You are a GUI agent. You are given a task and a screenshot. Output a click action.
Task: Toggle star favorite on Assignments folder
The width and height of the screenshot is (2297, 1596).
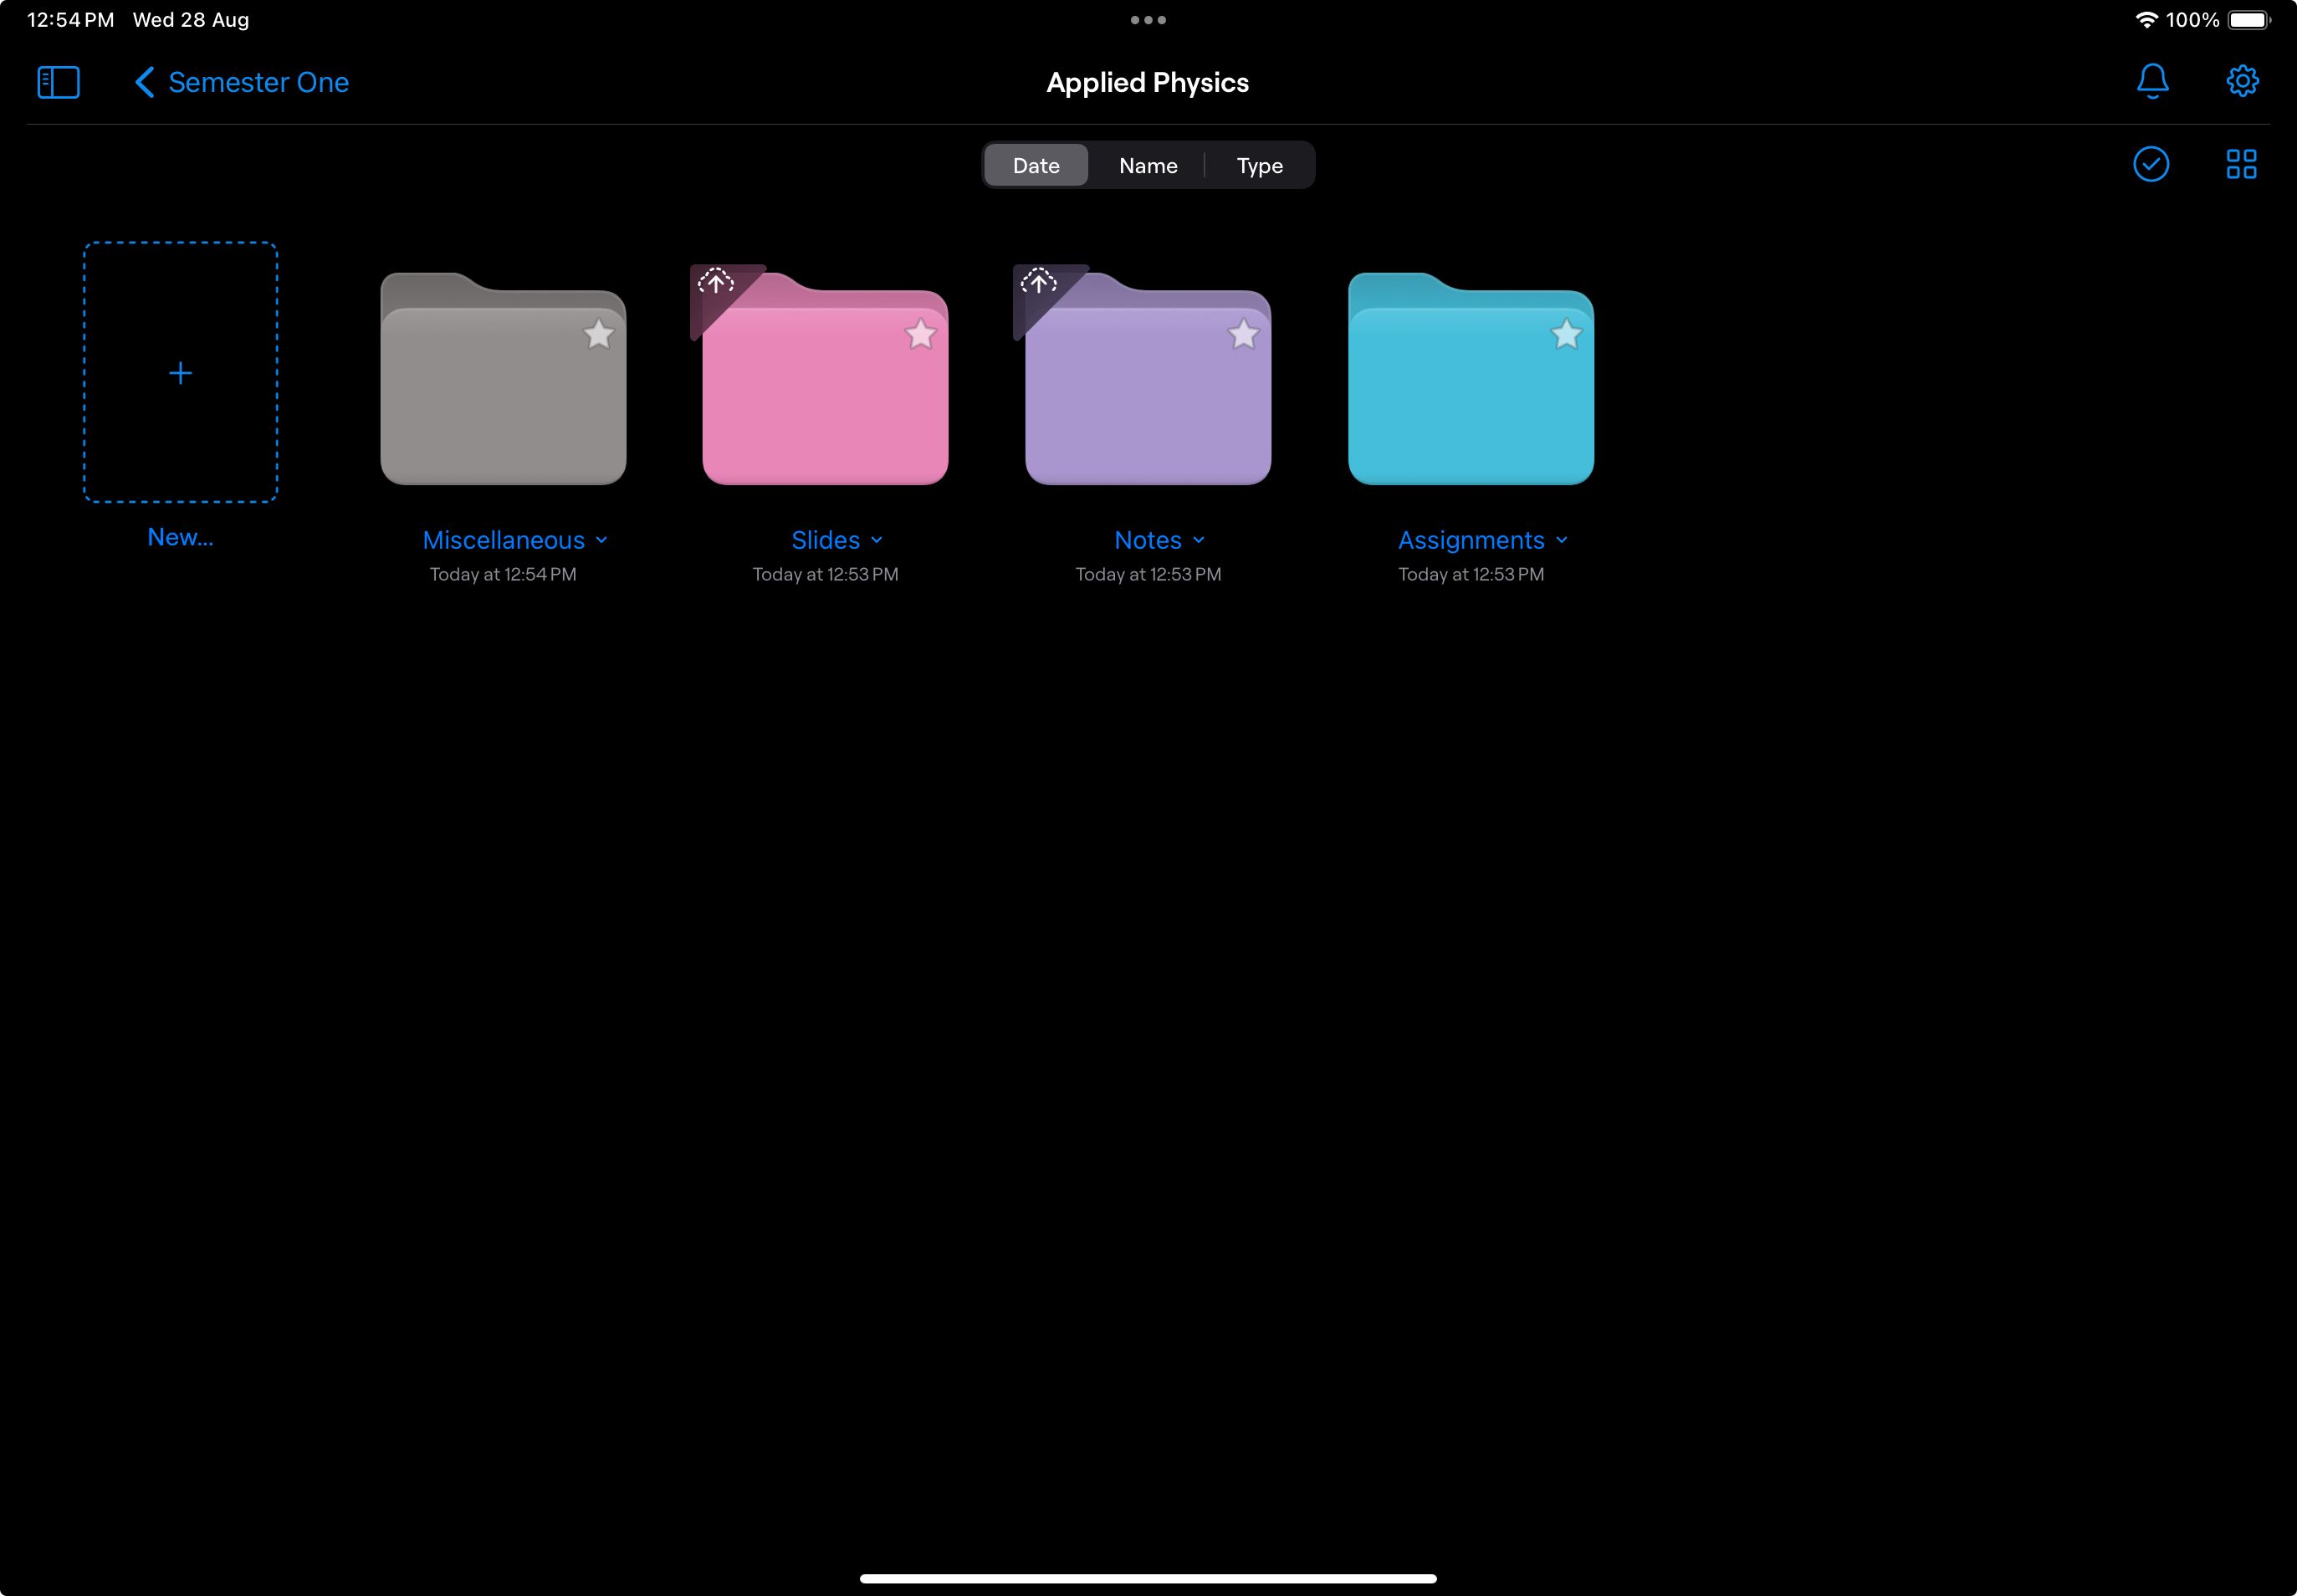click(x=1564, y=334)
